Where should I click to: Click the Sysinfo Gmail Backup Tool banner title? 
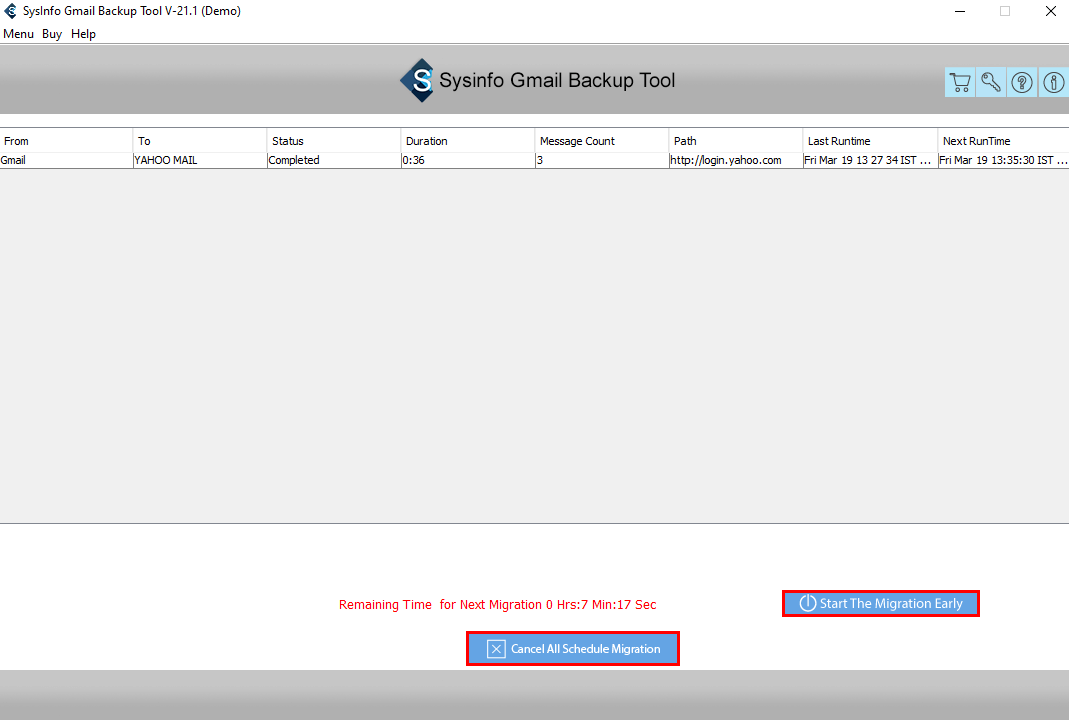pos(557,80)
